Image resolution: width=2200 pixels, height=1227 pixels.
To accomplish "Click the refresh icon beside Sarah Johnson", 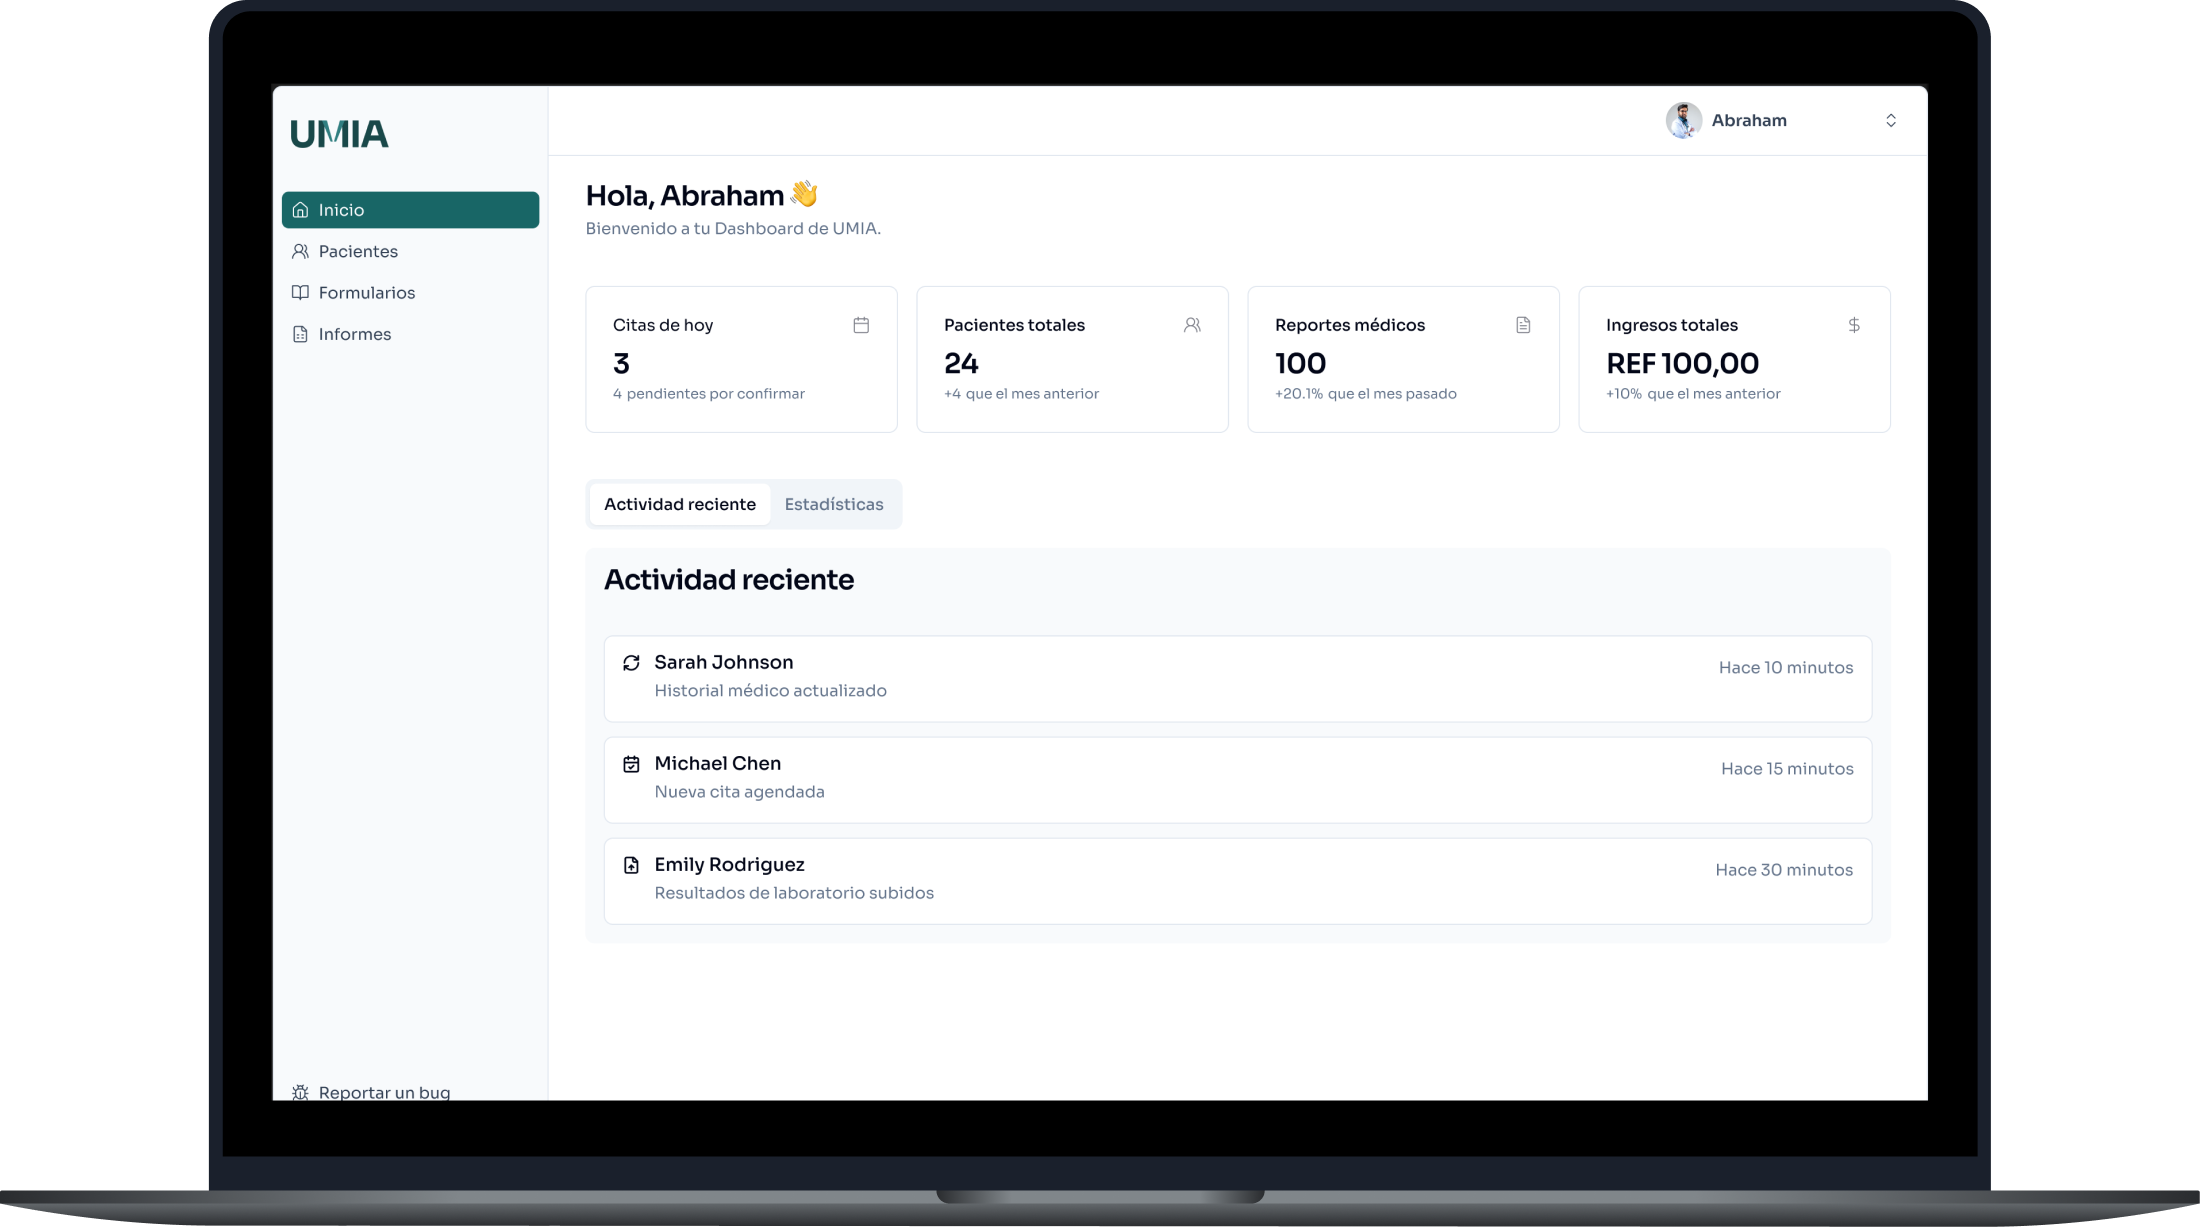I will coord(631,663).
